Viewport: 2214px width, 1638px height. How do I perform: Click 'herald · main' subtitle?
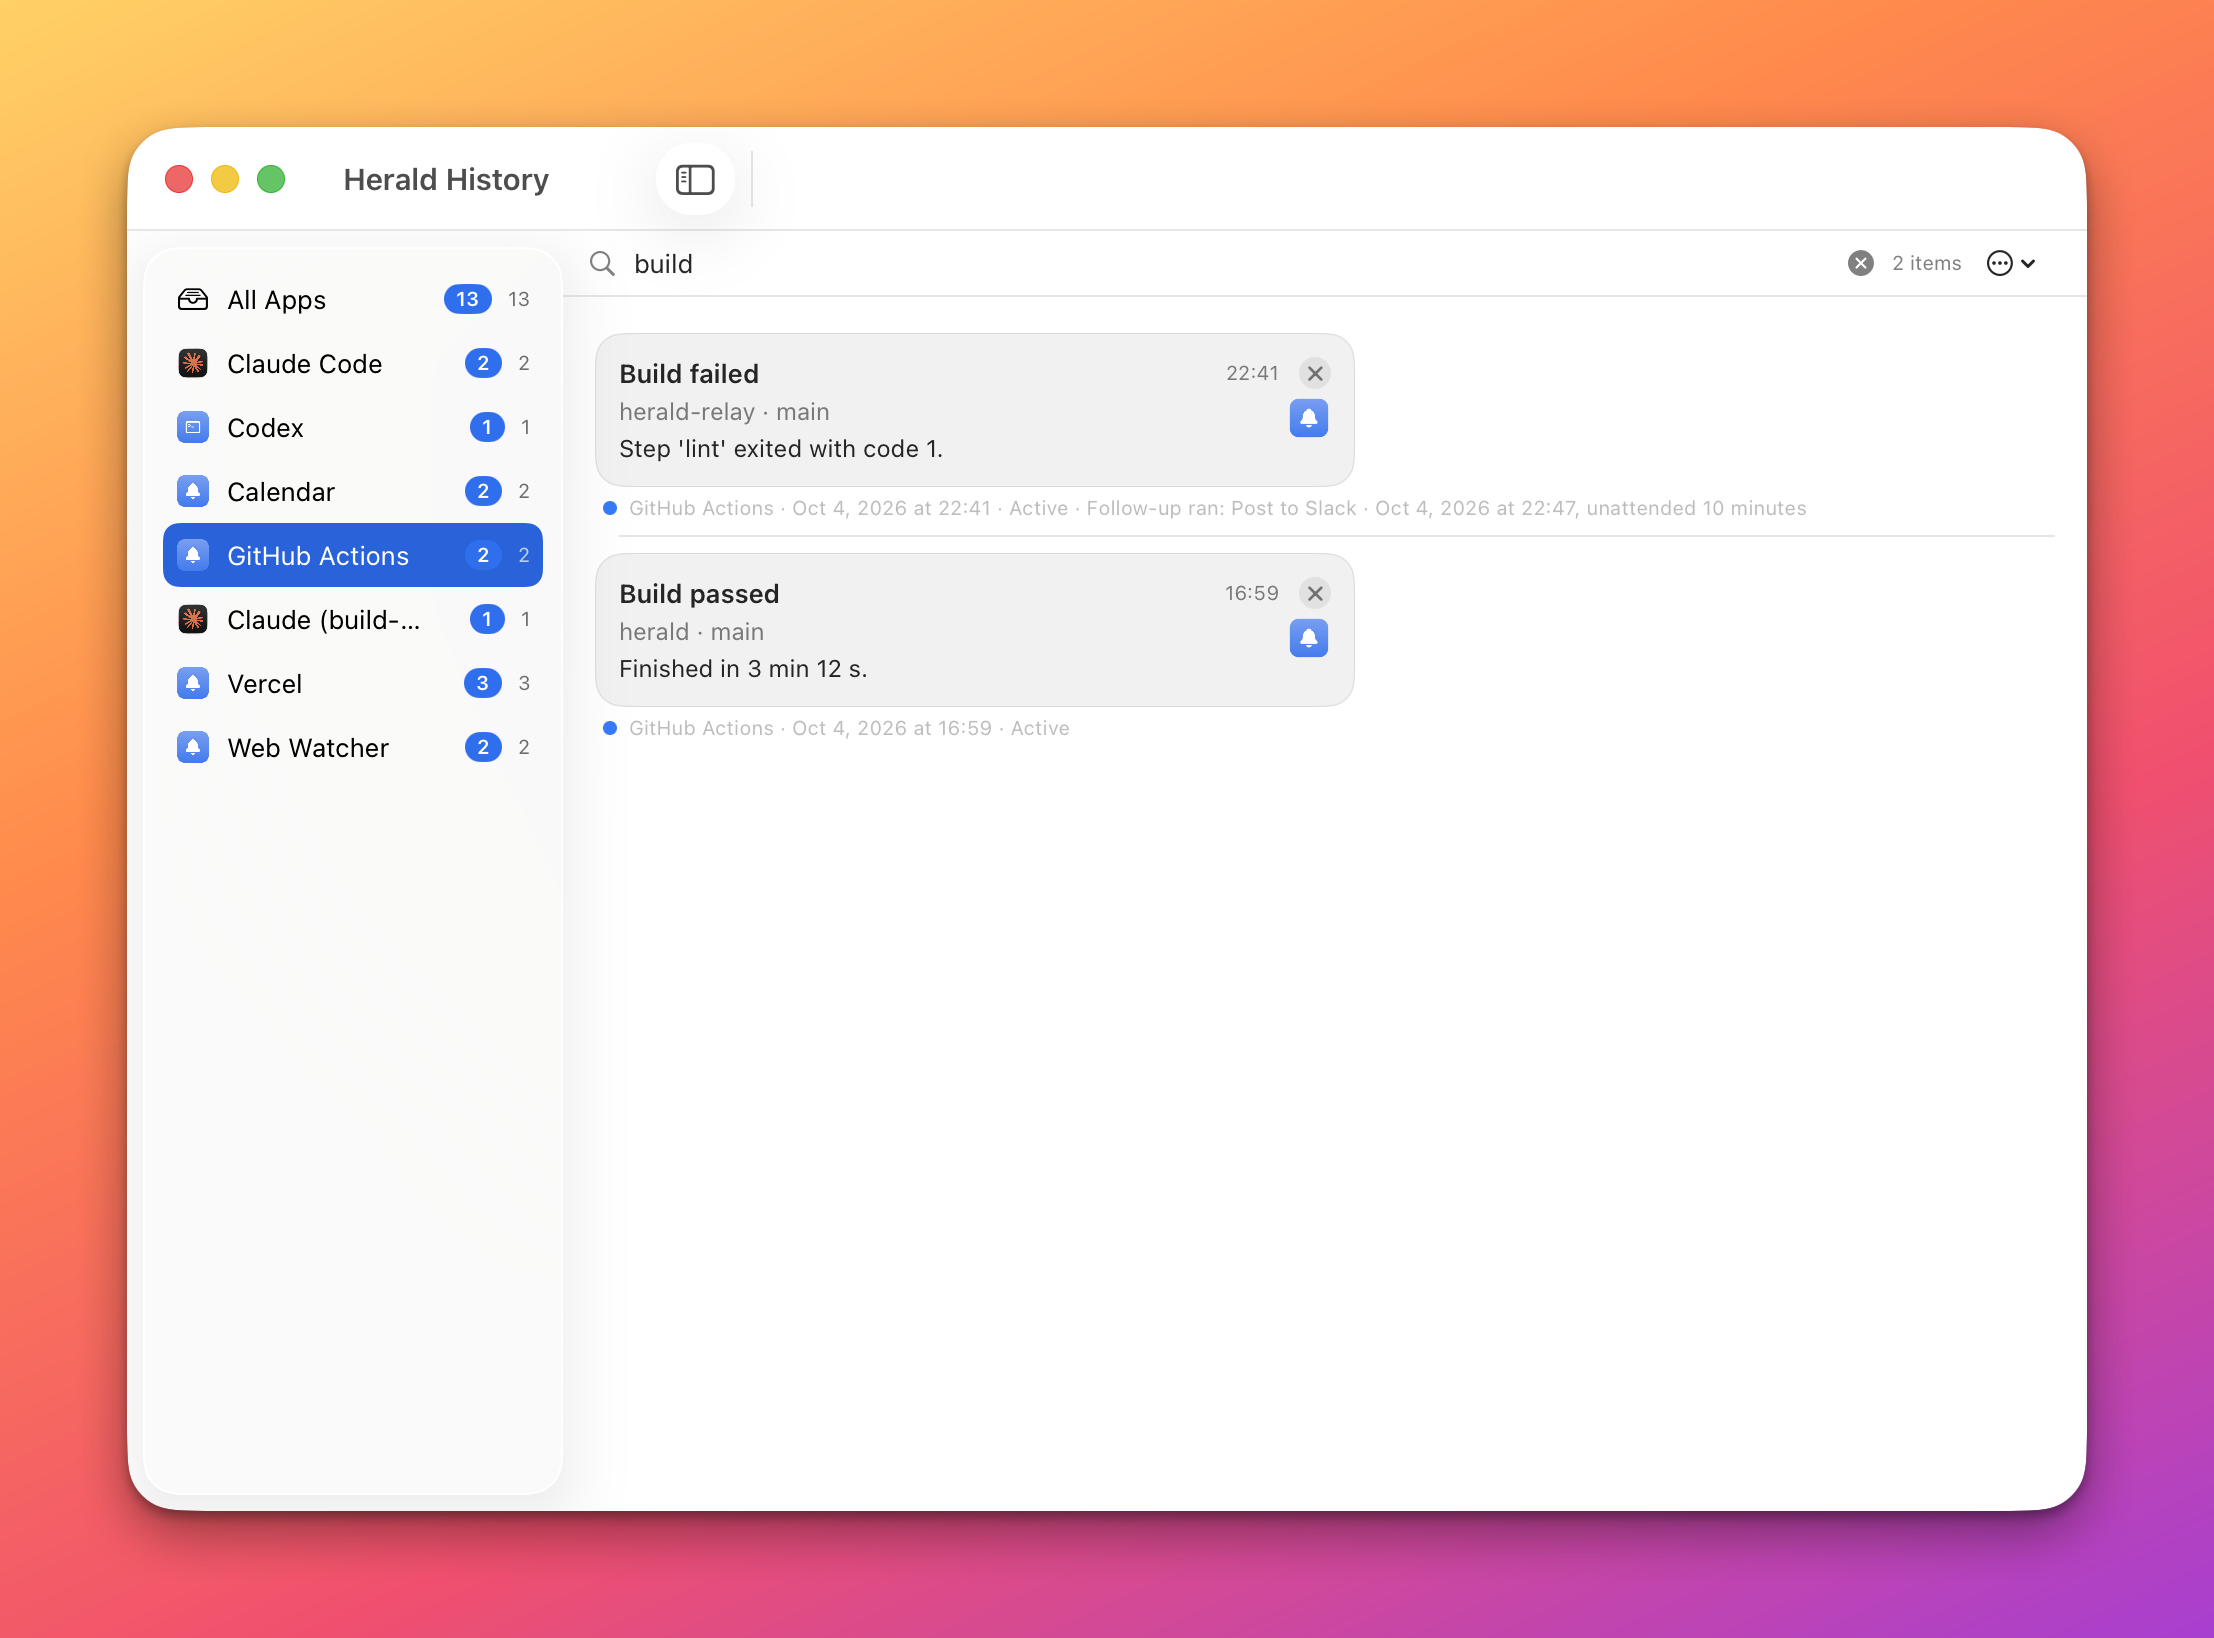point(691,632)
